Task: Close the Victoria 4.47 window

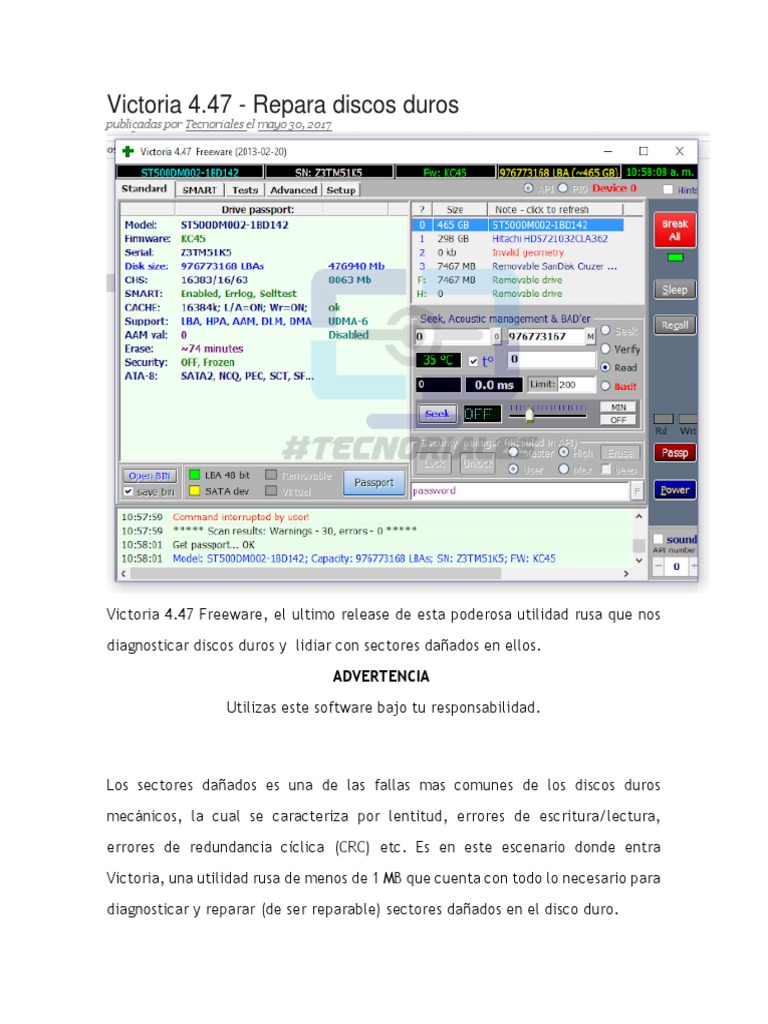Action: pos(679,151)
